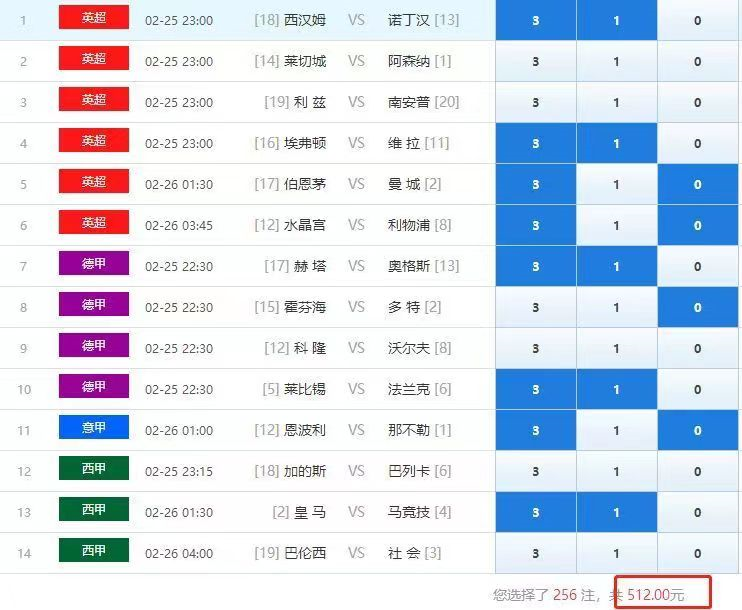Click home team name 西汉姆
Screen dimensions: 742x610
coord(305,20)
